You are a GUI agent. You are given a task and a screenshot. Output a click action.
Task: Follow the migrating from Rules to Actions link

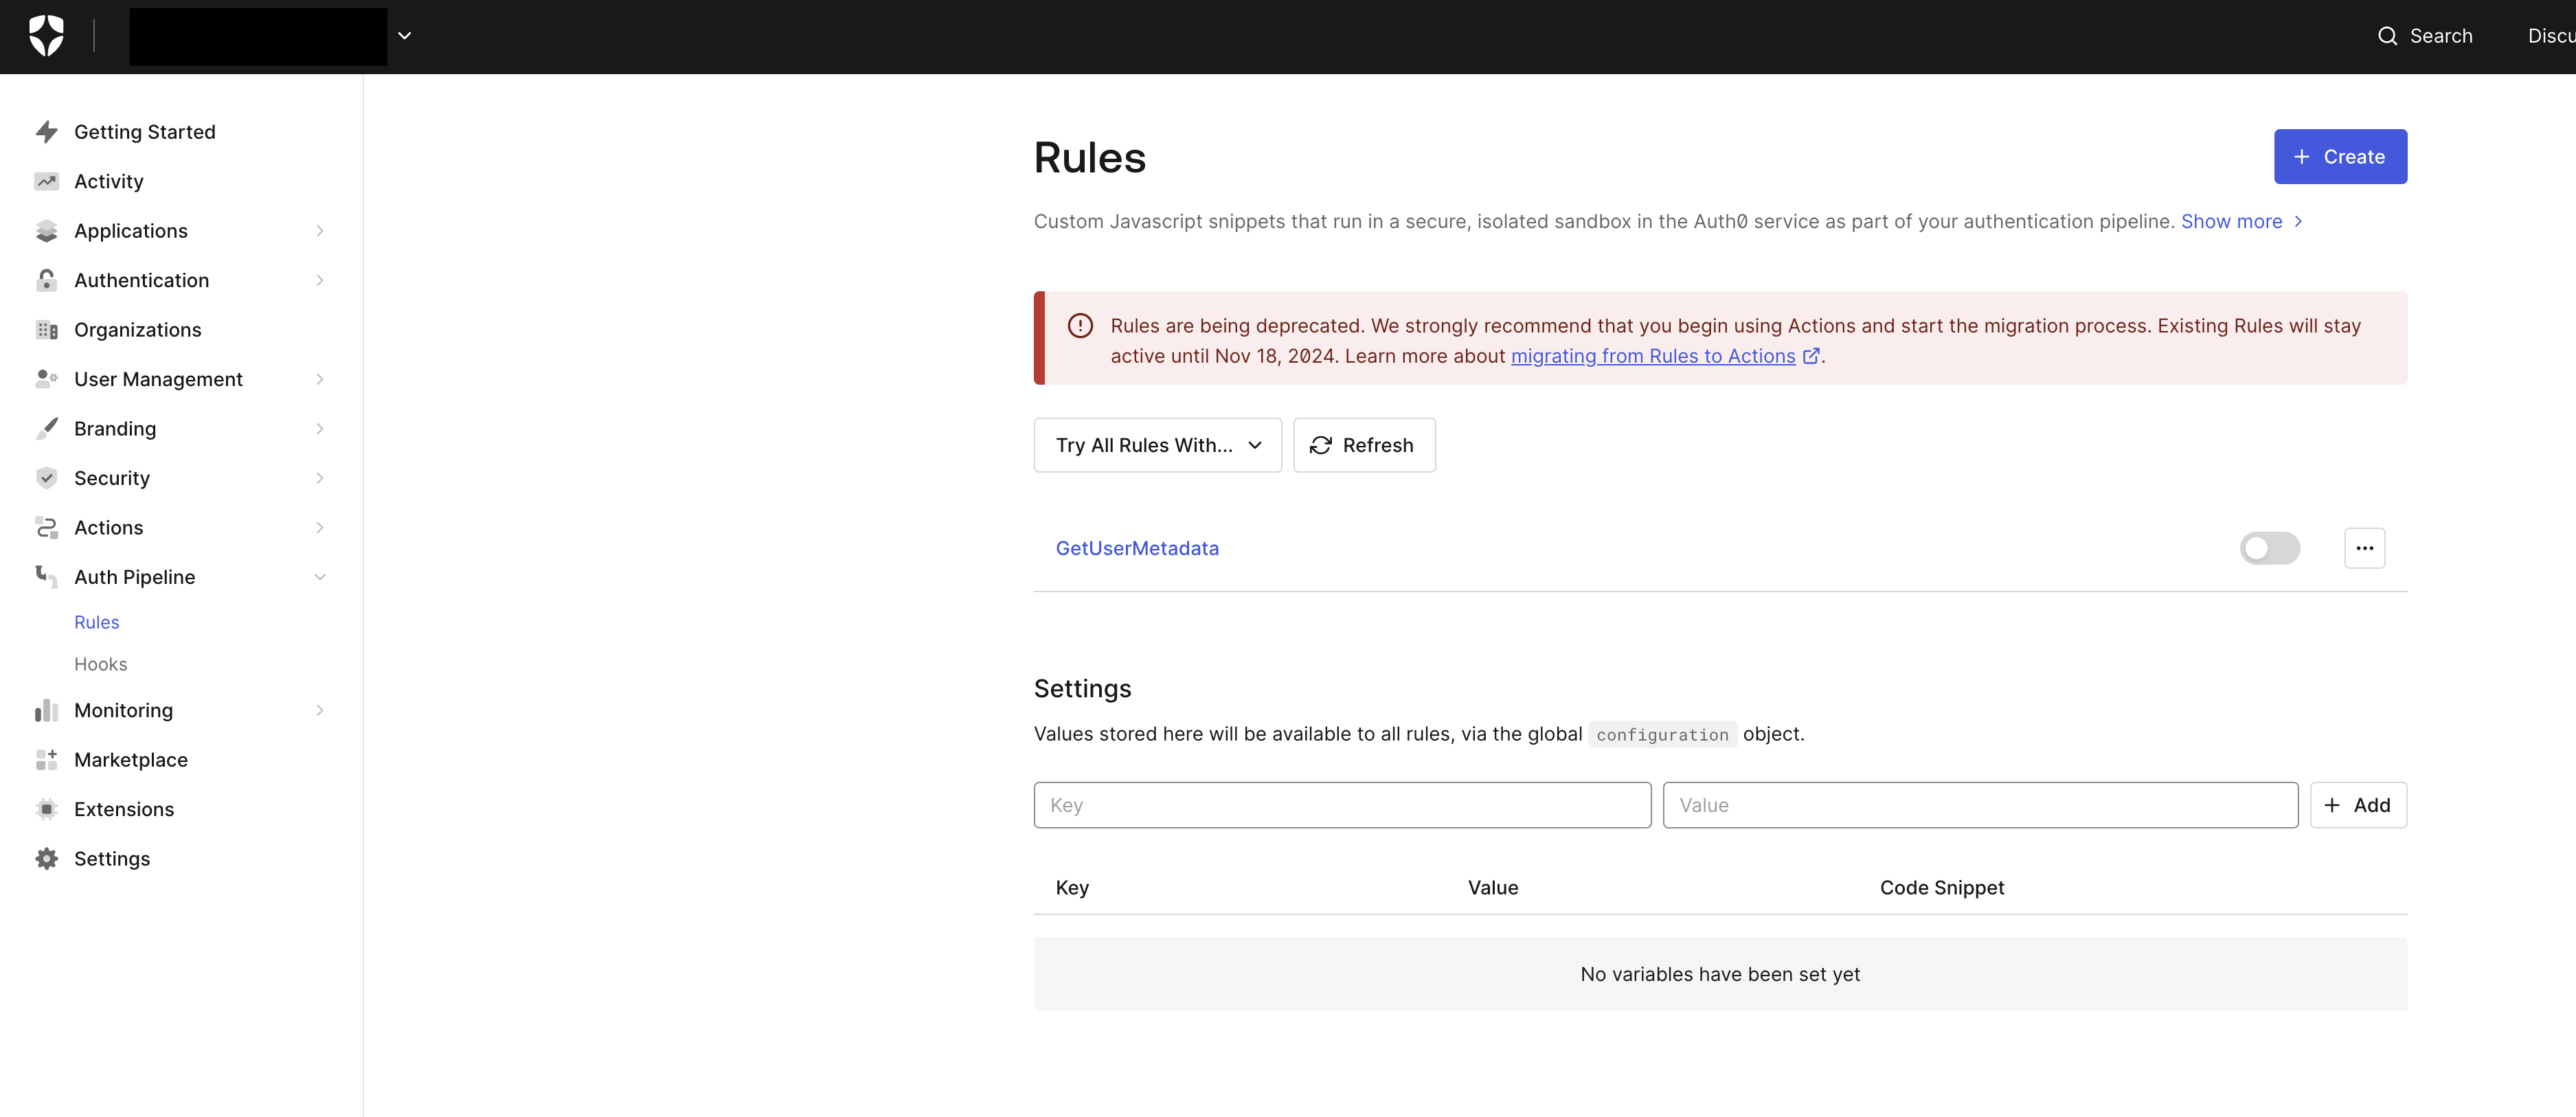click(x=1653, y=356)
